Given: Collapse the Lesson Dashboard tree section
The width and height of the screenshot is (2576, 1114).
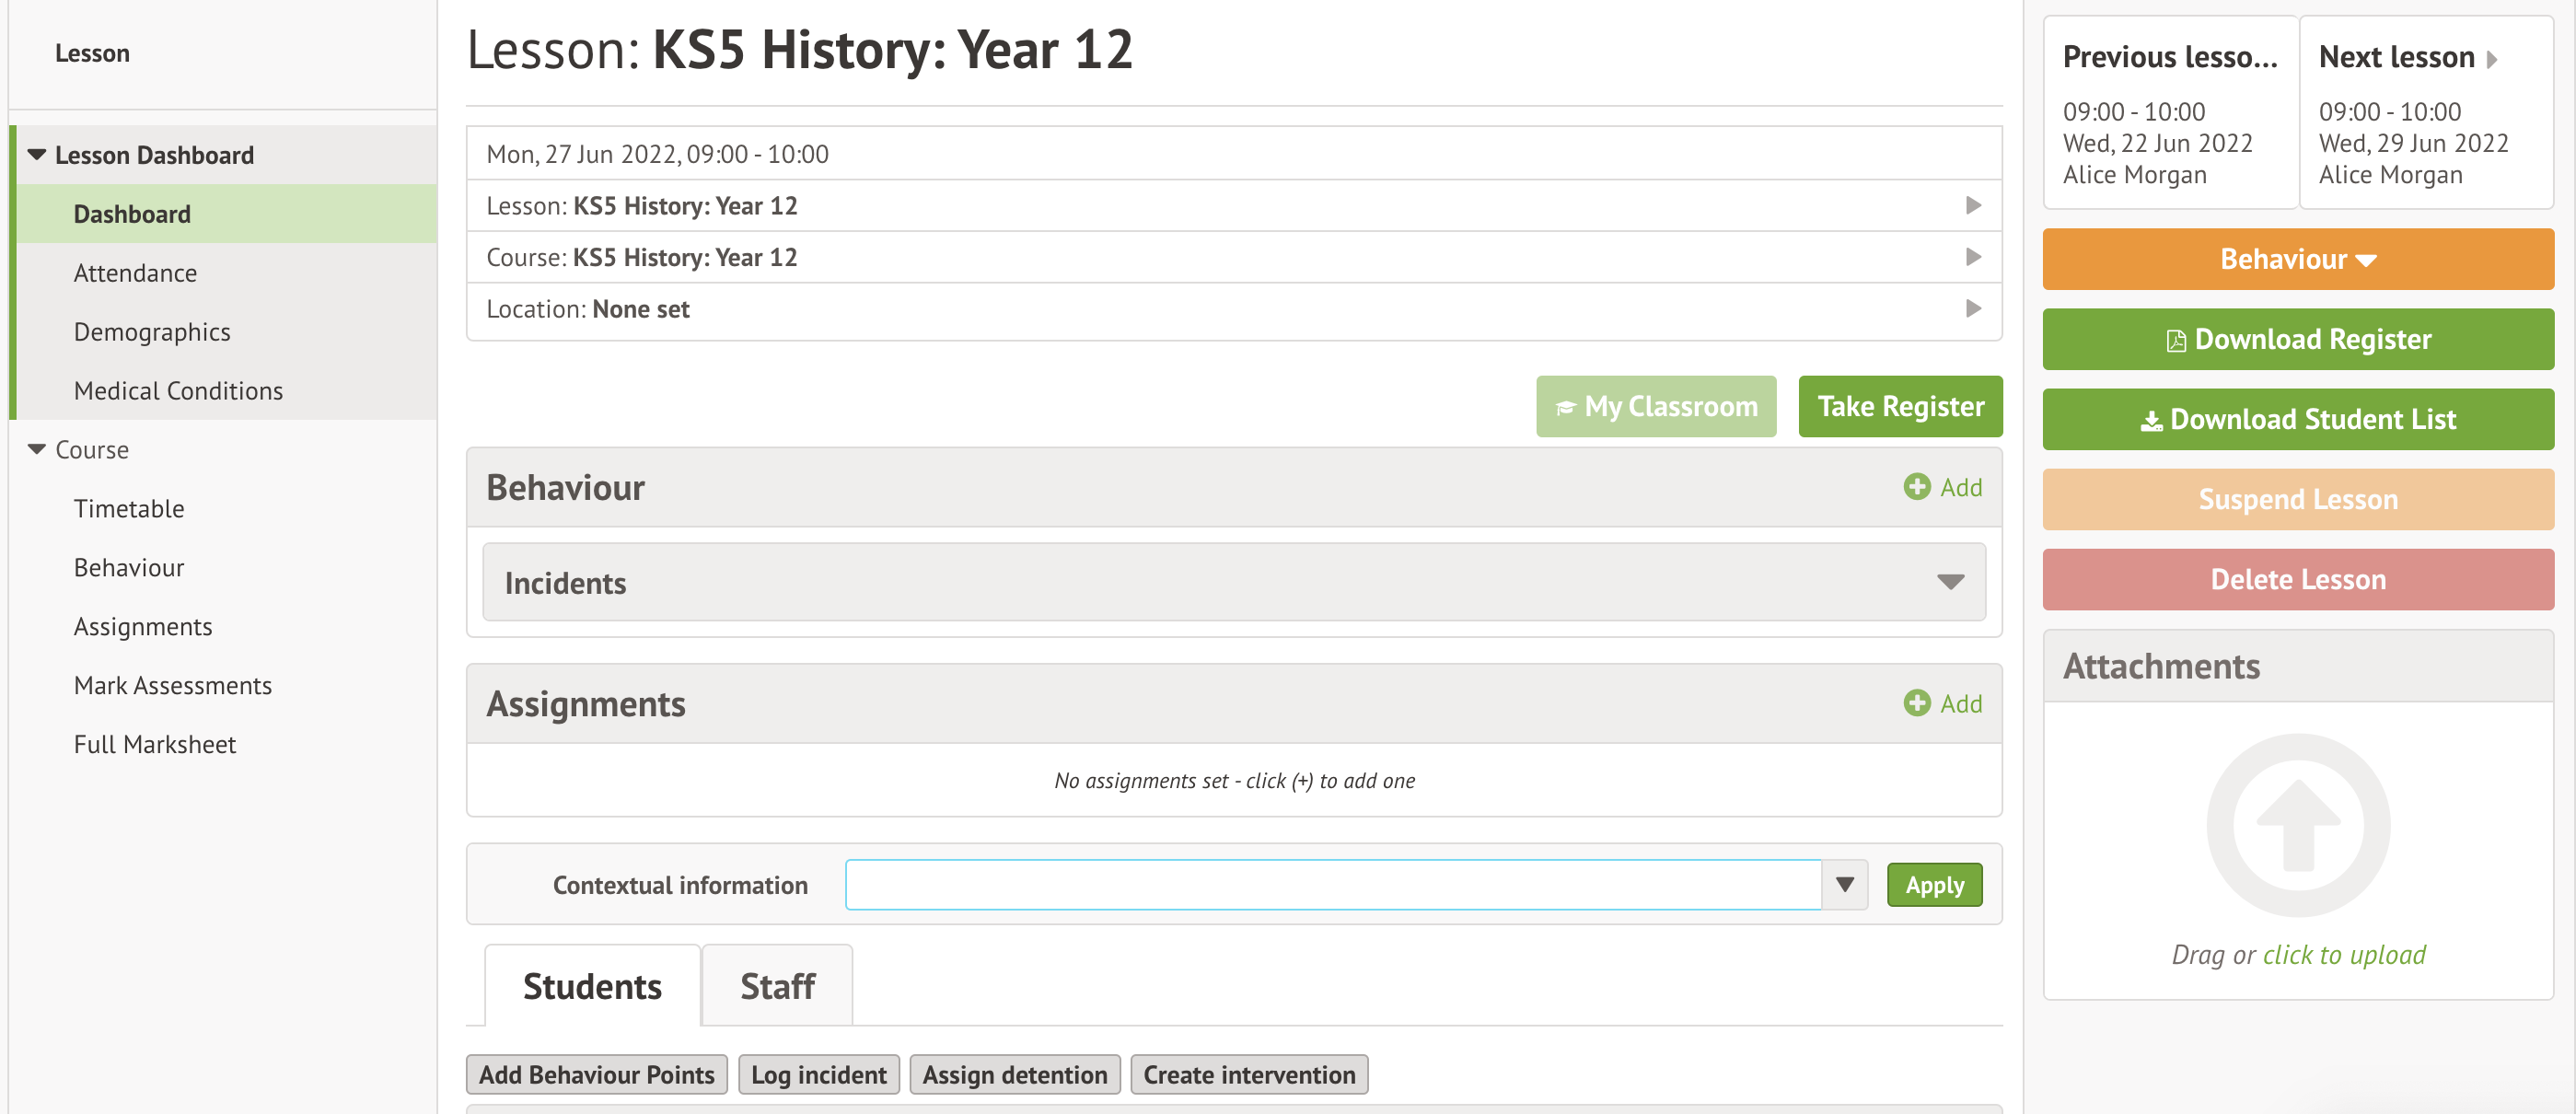Looking at the screenshot, I should pyautogui.click(x=37, y=155).
